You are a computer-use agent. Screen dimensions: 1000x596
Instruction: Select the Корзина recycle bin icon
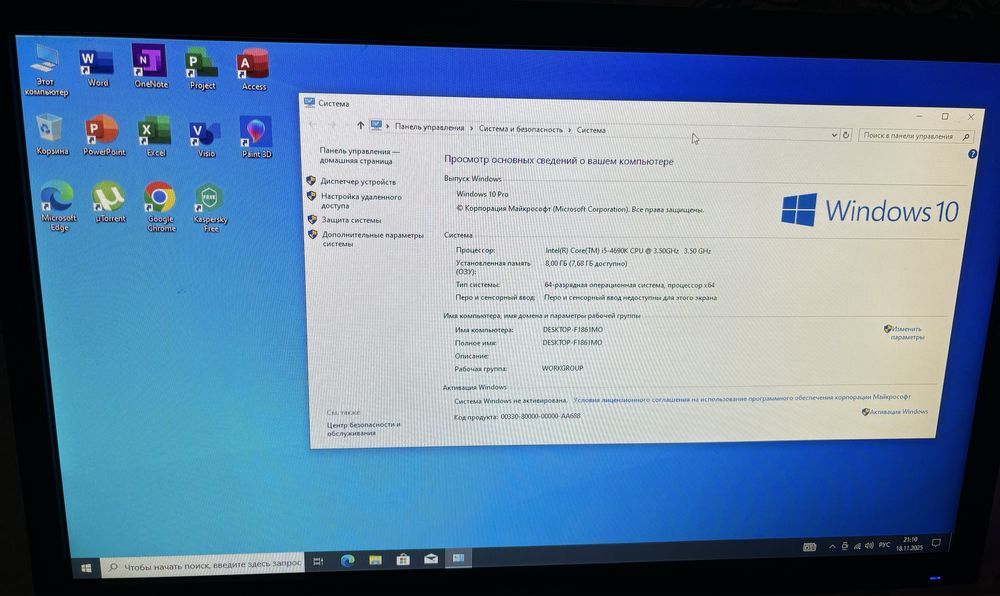(51, 135)
